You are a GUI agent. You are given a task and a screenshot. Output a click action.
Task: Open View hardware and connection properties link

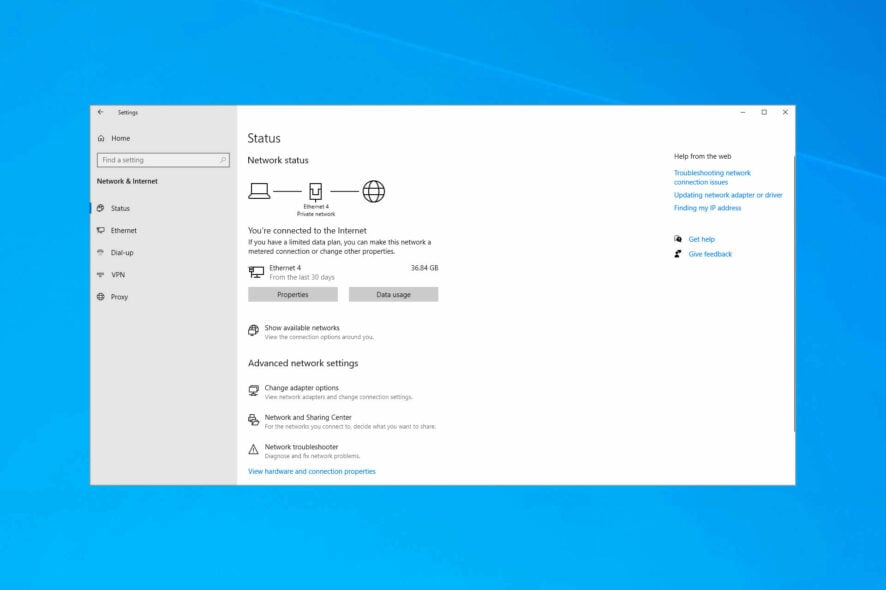coord(311,471)
